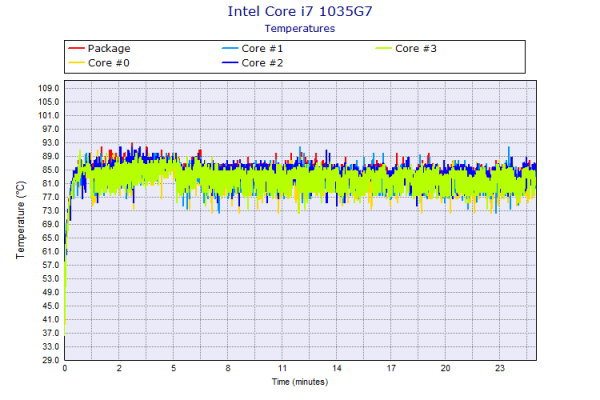Click the 85.0 y-axis value
The width and height of the screenshot is (600, 400).
pyautogui.click(x=51, y=170)
